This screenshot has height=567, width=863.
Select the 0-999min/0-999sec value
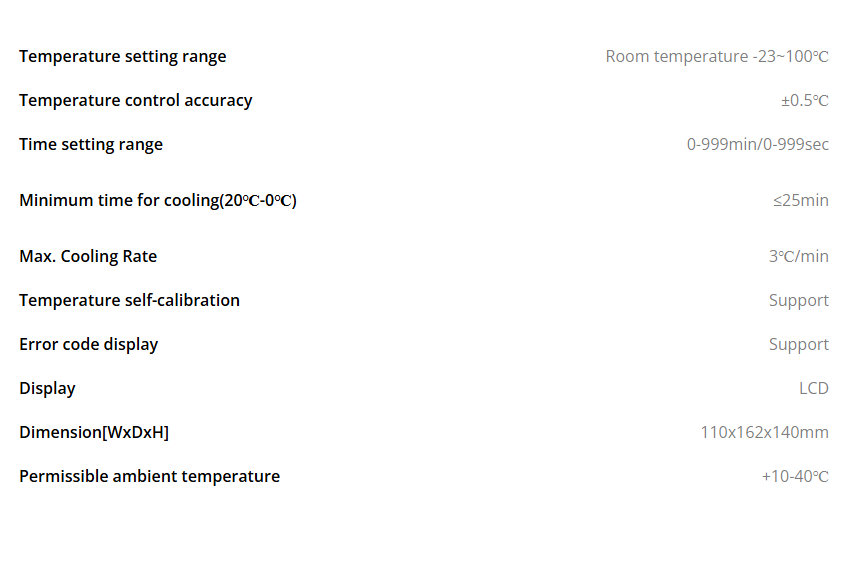point(758,145)
